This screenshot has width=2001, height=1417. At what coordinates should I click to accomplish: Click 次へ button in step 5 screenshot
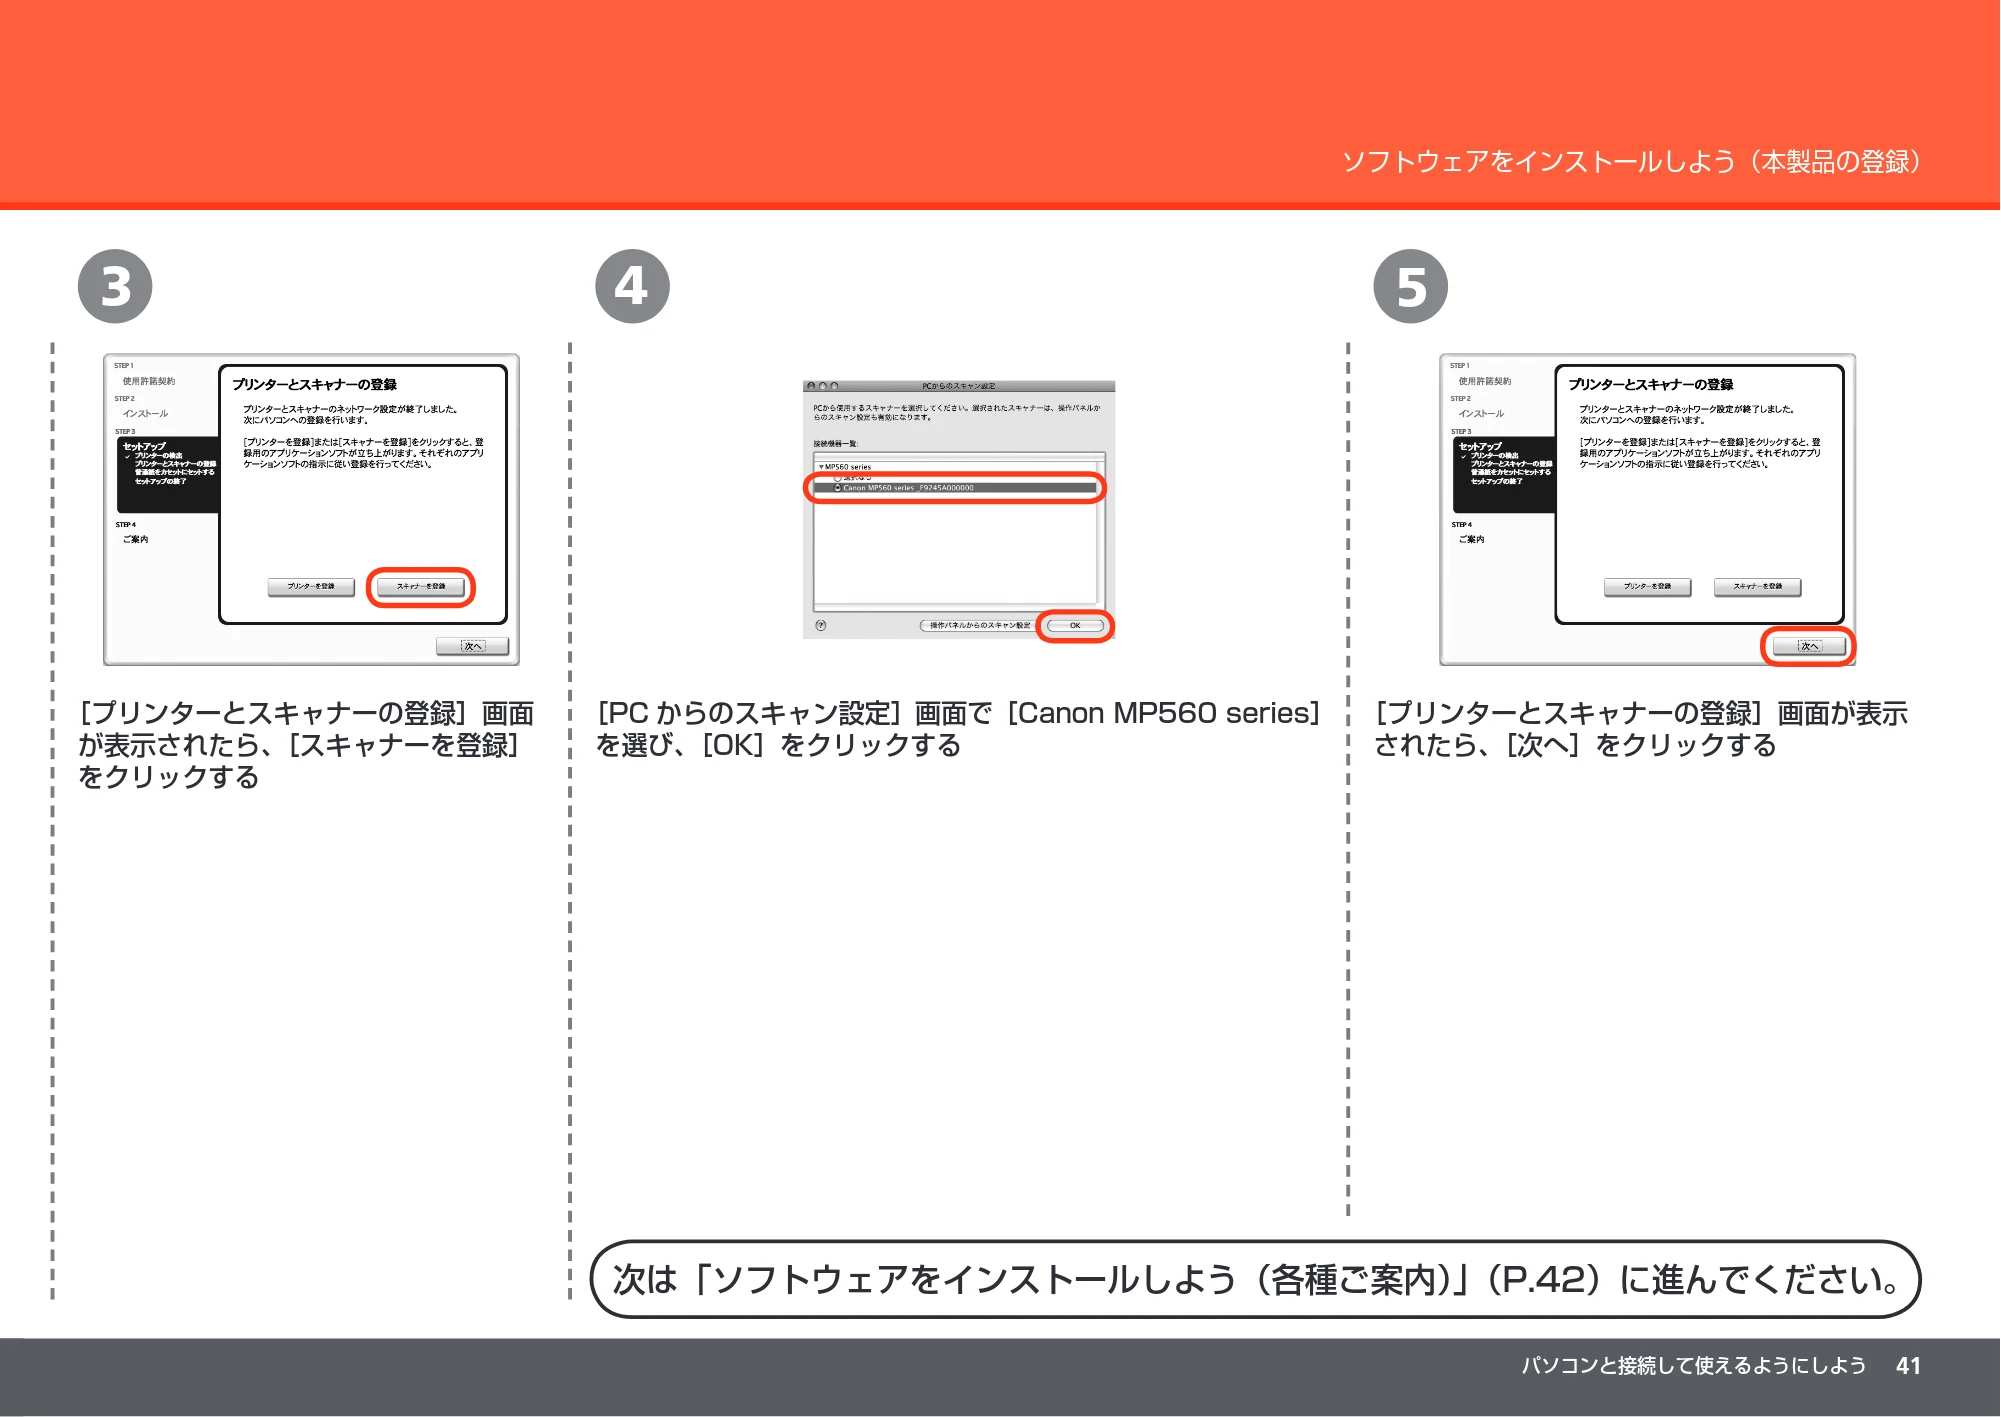coord(1808,646)
